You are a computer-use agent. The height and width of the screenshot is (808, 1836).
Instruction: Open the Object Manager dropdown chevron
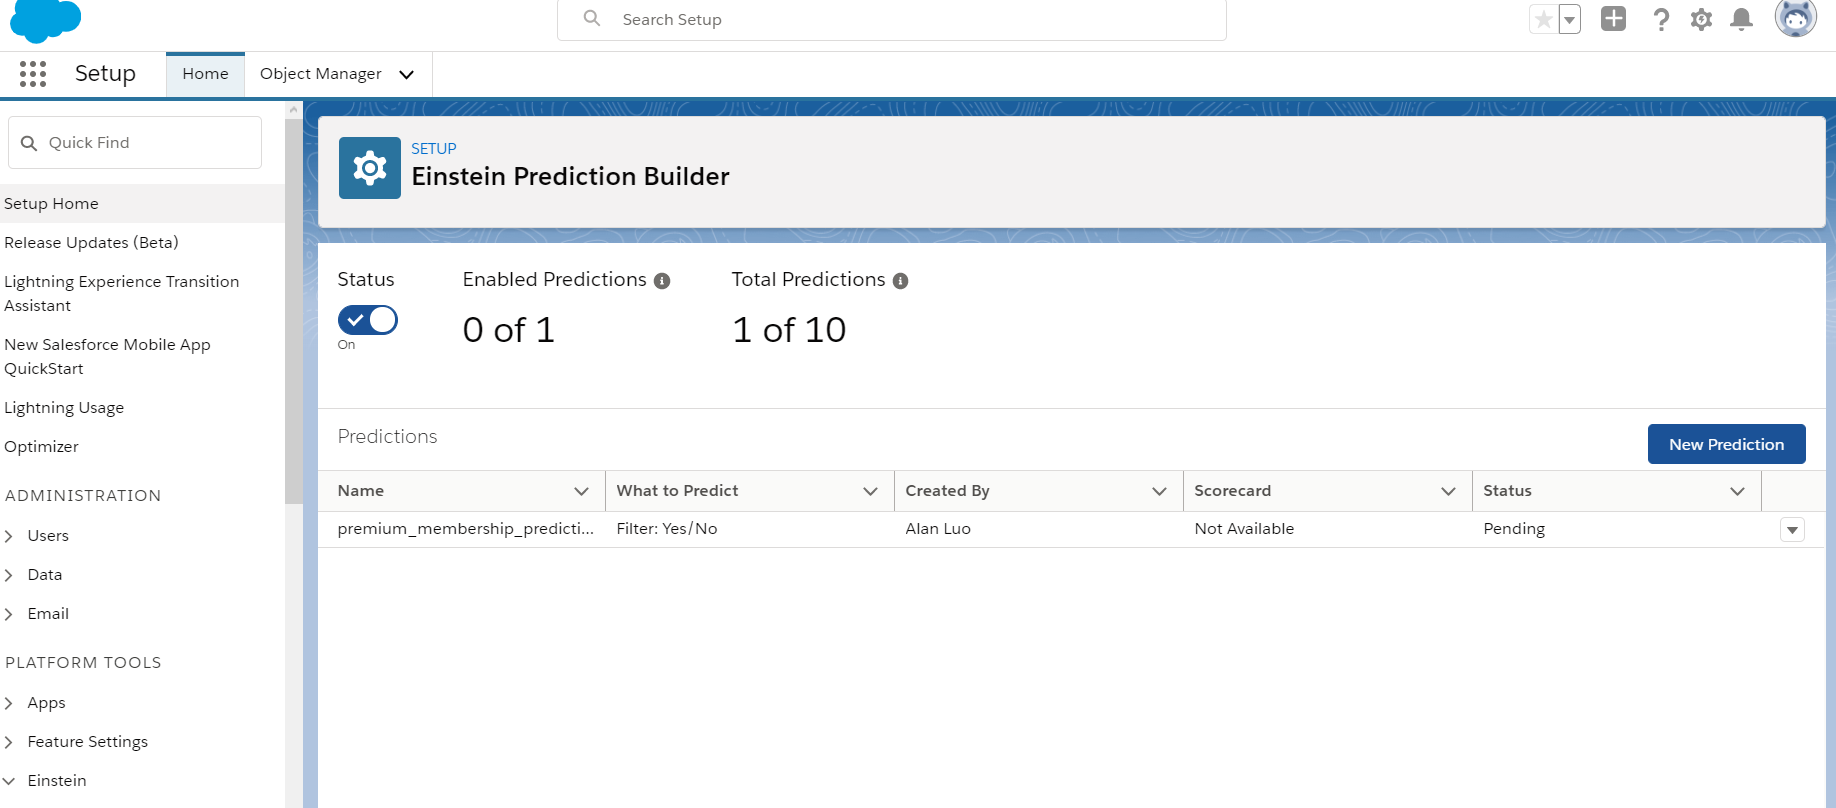tap(407, 74)
